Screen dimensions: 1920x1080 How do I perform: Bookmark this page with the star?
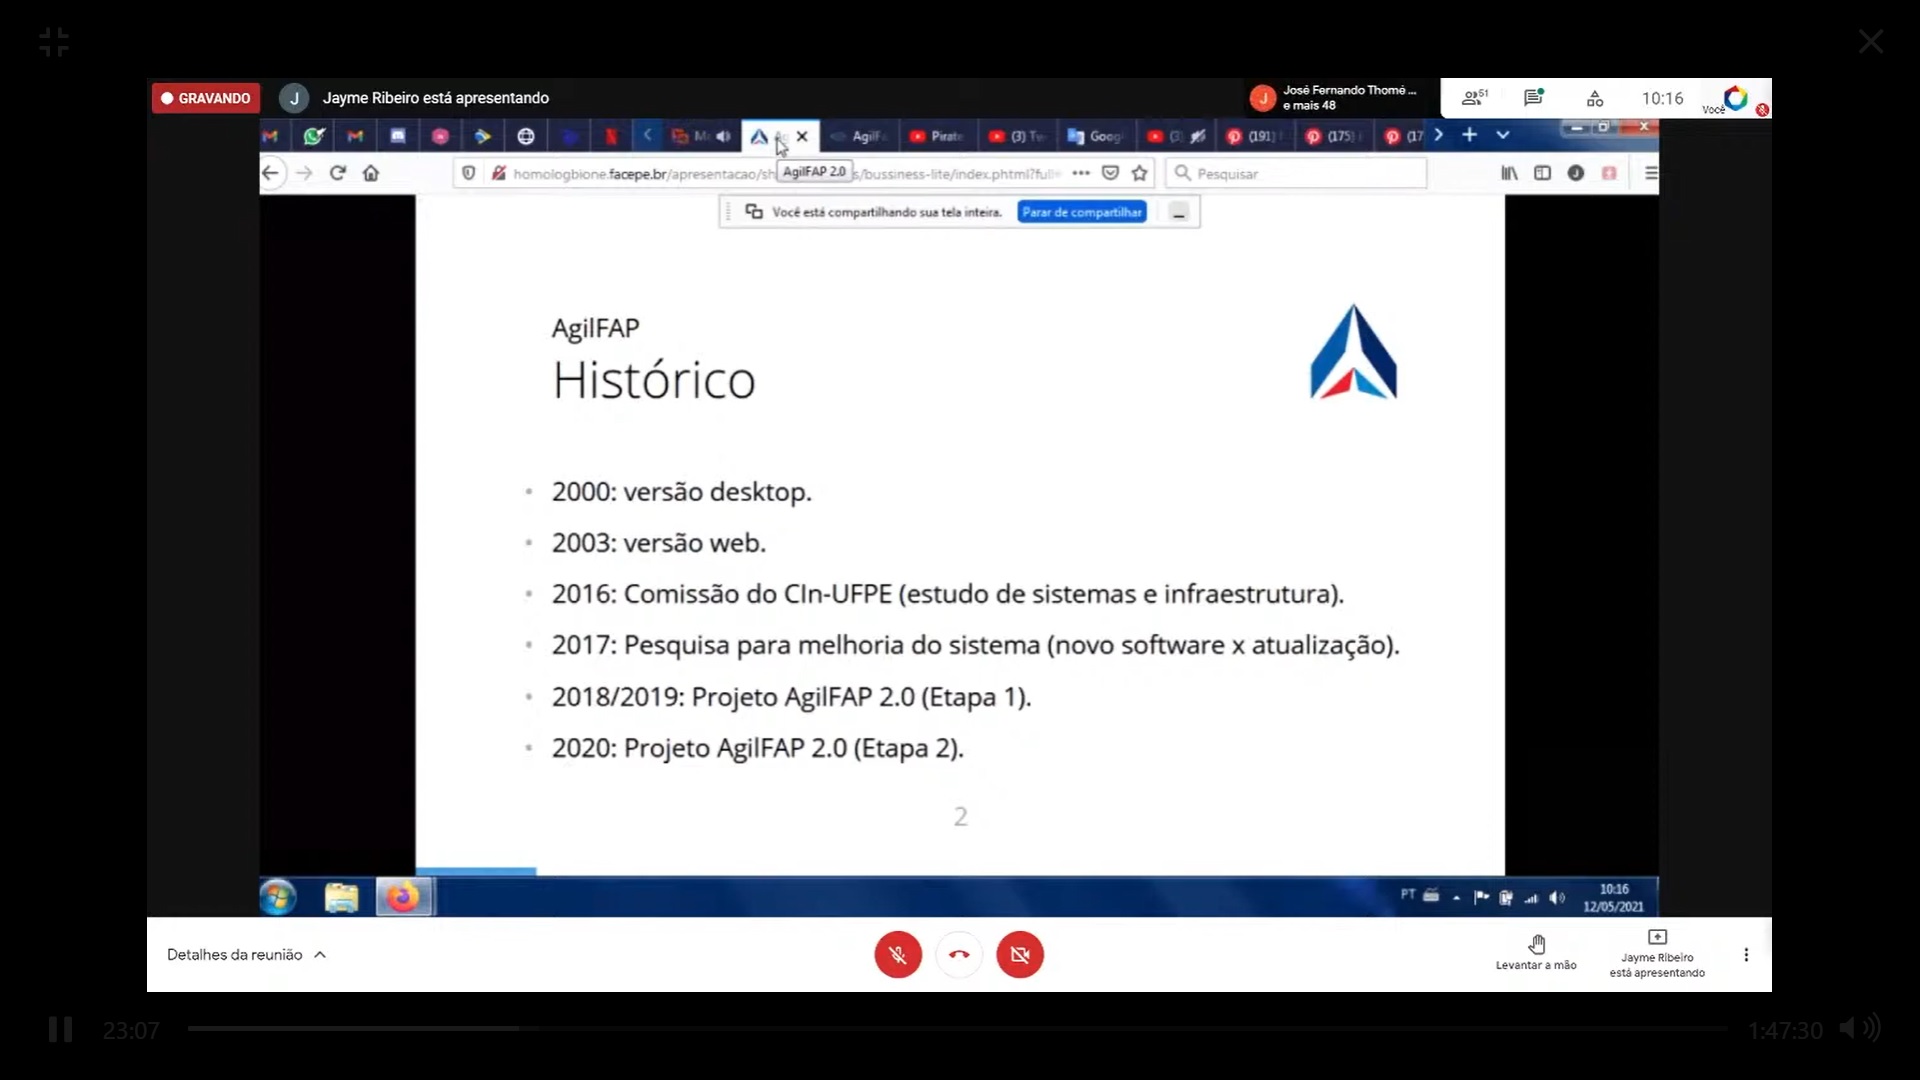pyautogui.click(x=1139, y=173)
